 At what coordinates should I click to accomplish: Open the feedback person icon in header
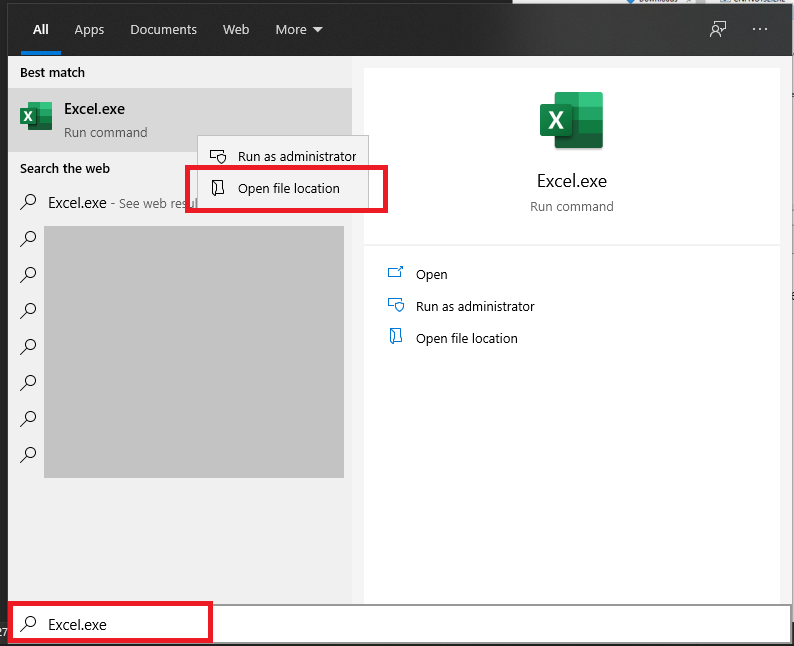click(718, 29)
